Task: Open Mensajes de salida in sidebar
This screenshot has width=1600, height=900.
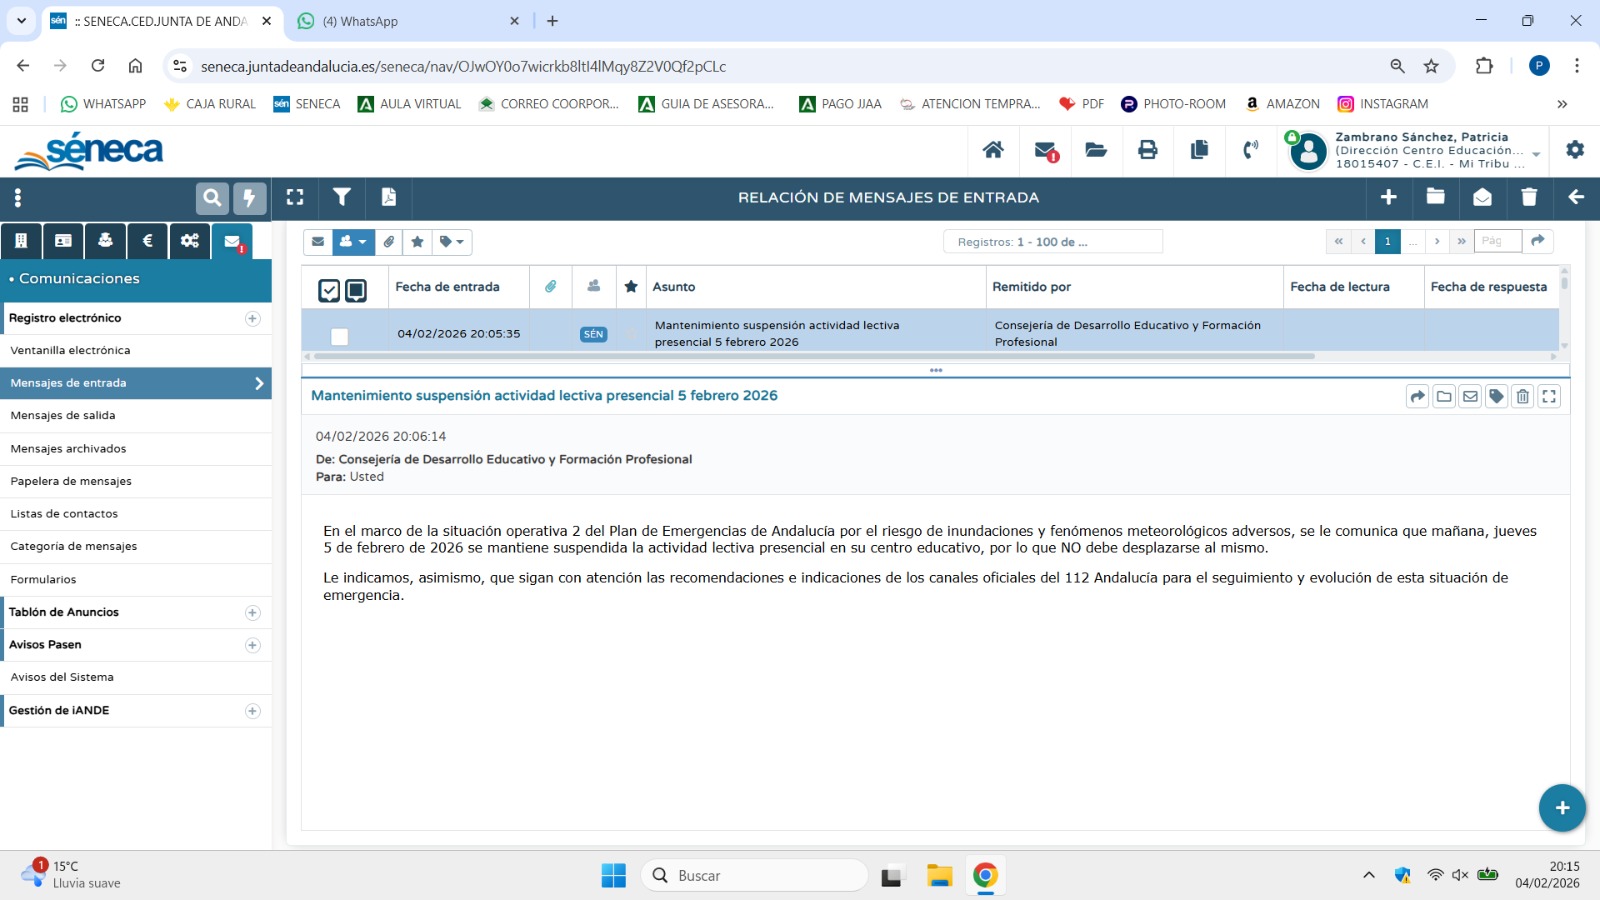Action: 63,416
